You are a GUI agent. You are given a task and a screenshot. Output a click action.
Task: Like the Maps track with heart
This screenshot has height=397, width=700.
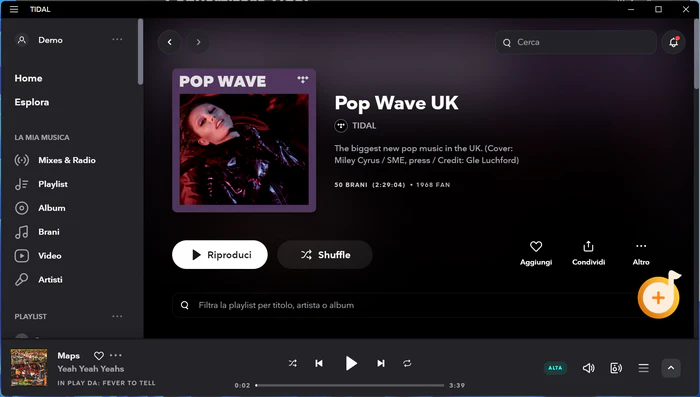pos(99,355)
